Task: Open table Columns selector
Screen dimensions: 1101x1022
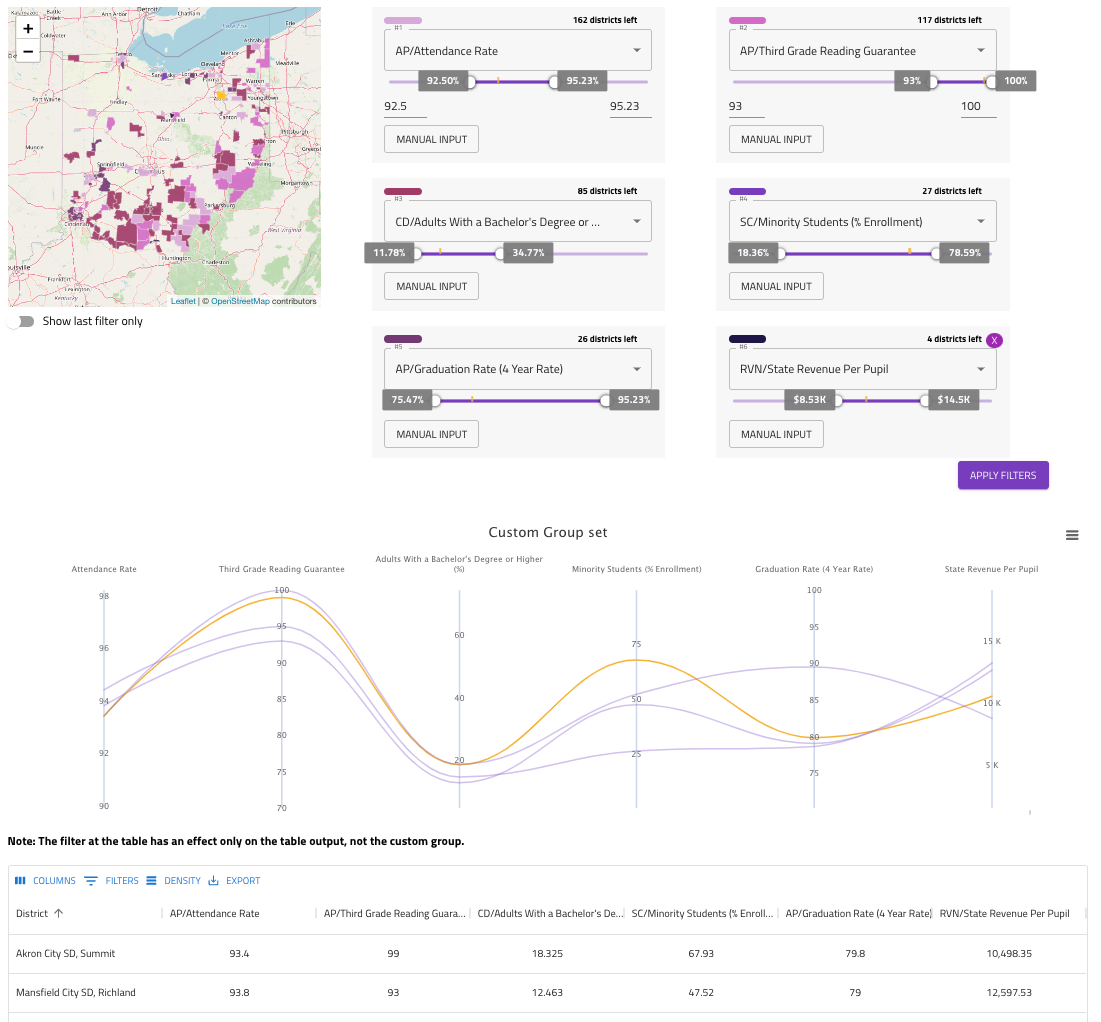Action: (45, 881)
